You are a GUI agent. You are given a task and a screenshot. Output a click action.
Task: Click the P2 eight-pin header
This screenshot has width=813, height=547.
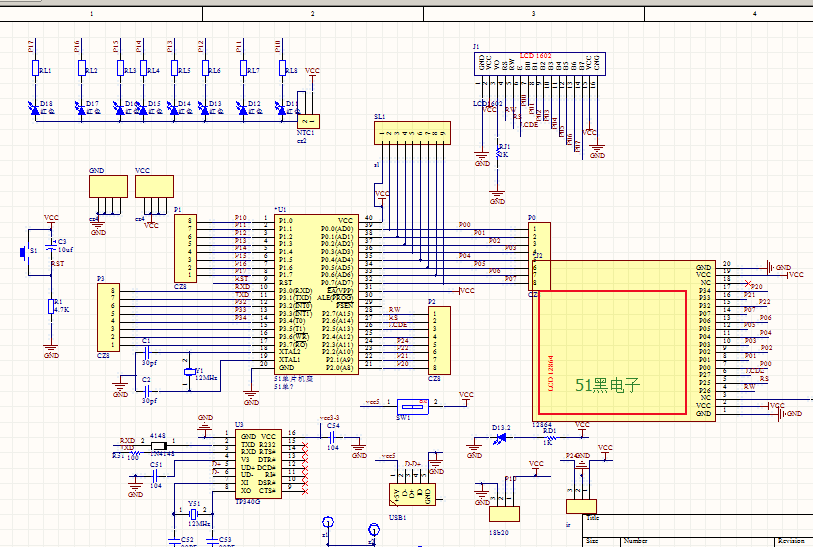coord(439,341)
